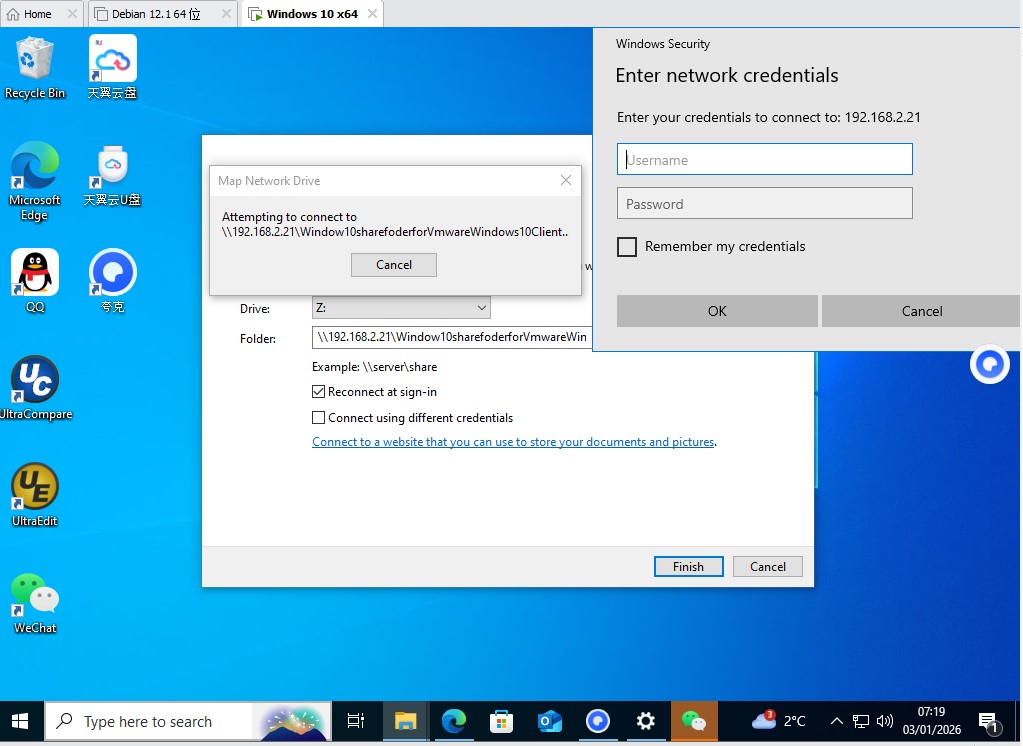Open the Recycle Bin desktop icon

click(x=34, y=60)
